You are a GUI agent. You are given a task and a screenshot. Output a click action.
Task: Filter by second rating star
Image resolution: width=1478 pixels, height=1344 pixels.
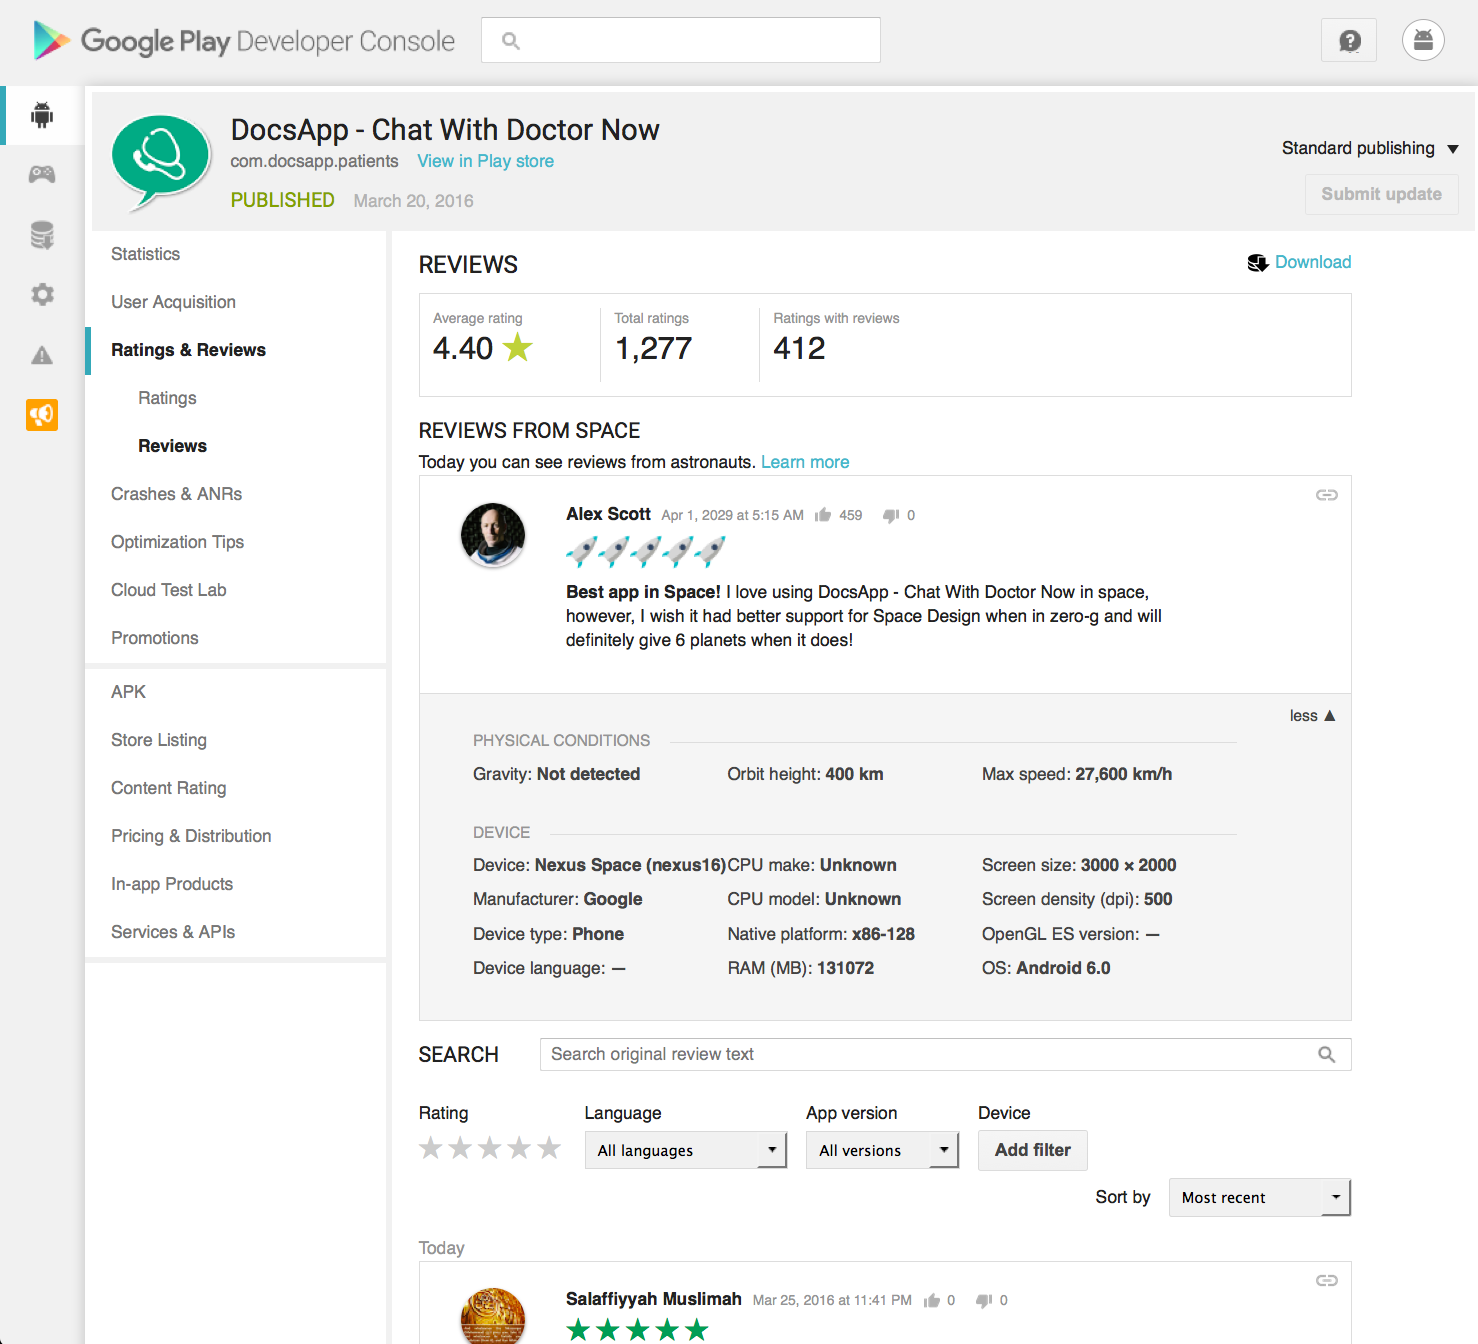(x=460, y=1148)
